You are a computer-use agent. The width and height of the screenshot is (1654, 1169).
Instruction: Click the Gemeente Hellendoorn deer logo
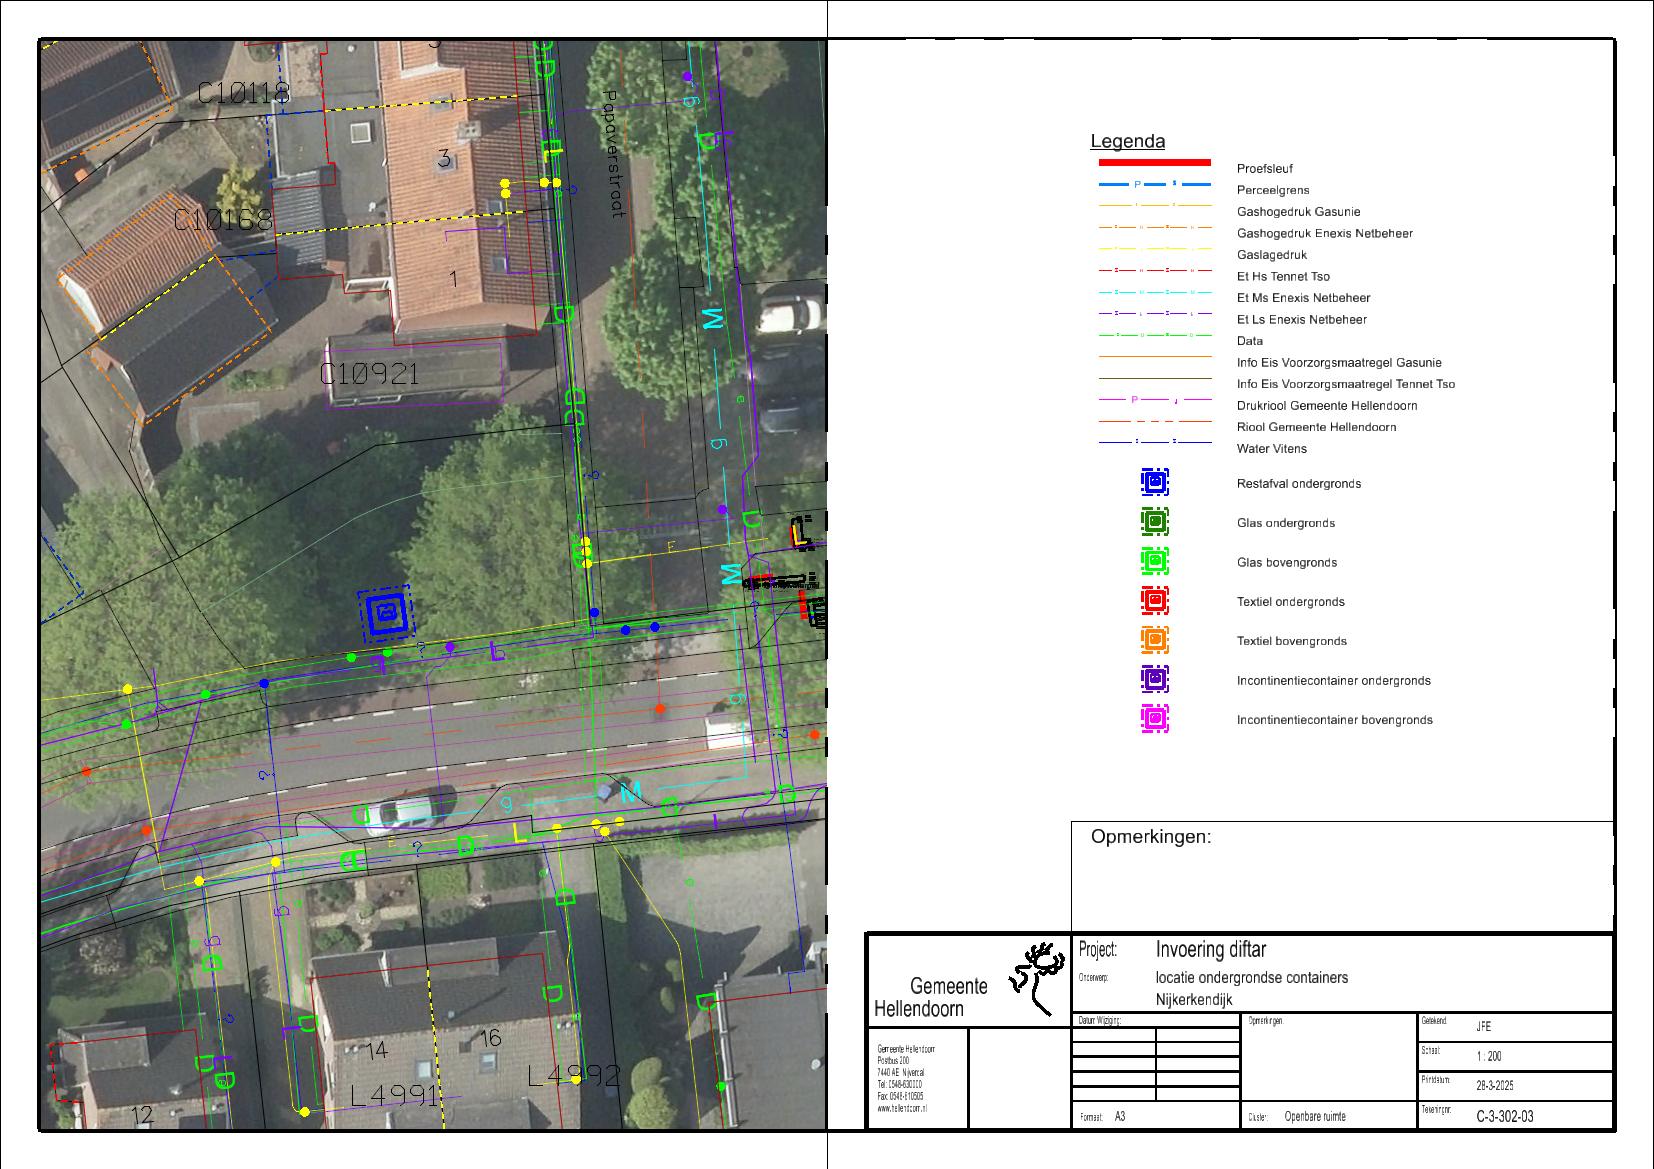[1036, 976]
